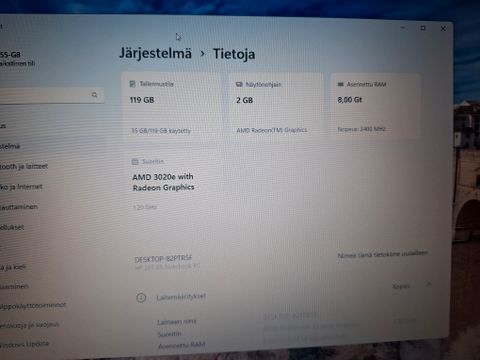Click the Asennettu RAM memory icon

tap(340, 84)
